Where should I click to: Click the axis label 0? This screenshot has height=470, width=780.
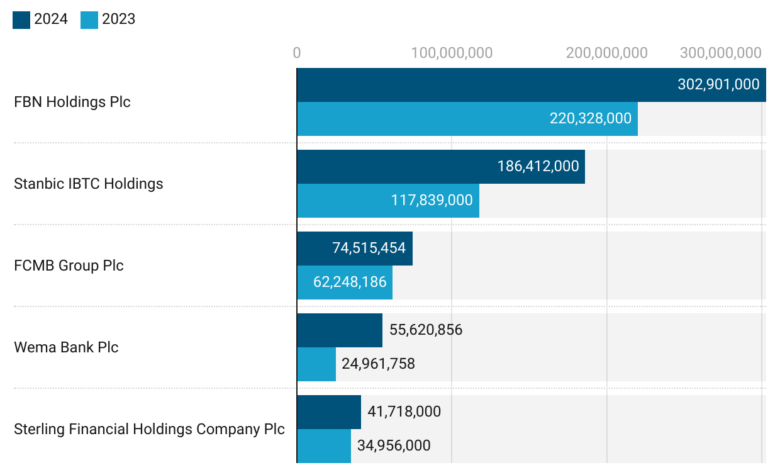(x=297, y=53)
